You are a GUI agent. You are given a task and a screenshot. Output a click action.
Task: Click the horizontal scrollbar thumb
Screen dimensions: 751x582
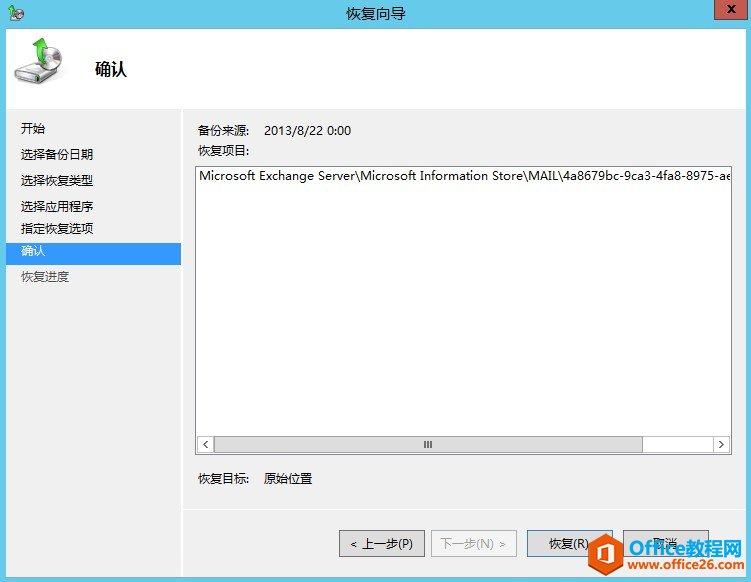coord(428,445)
